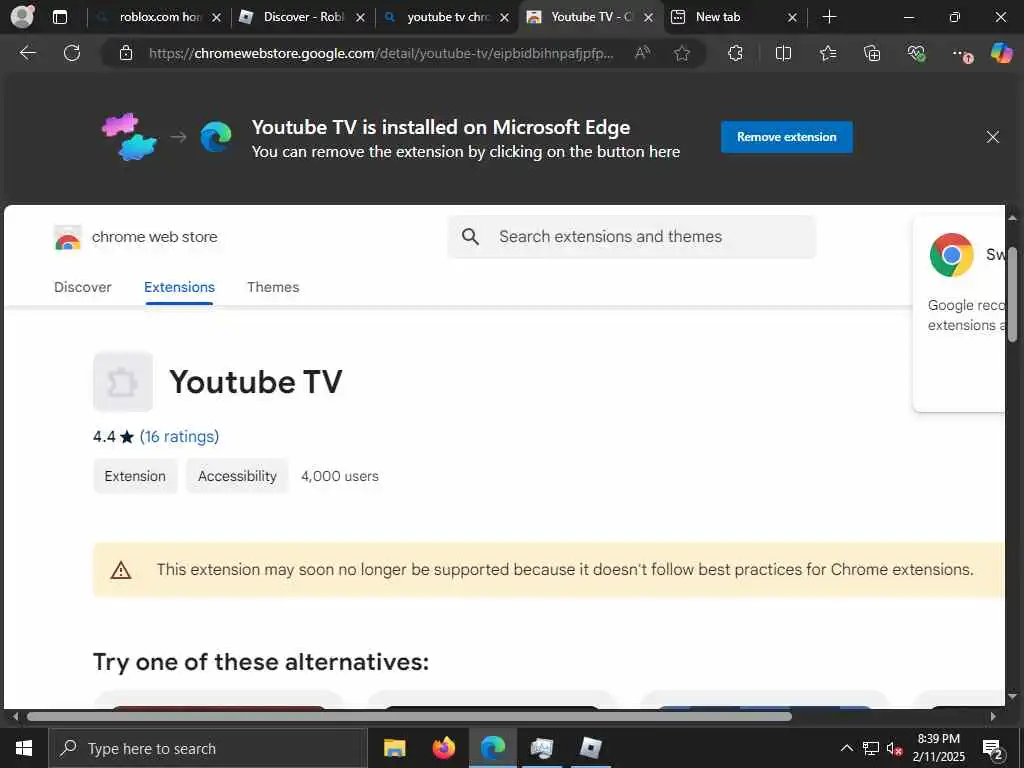Open Settings and more menu
The image size is (1024, 768).
click(x=961, y=54)
